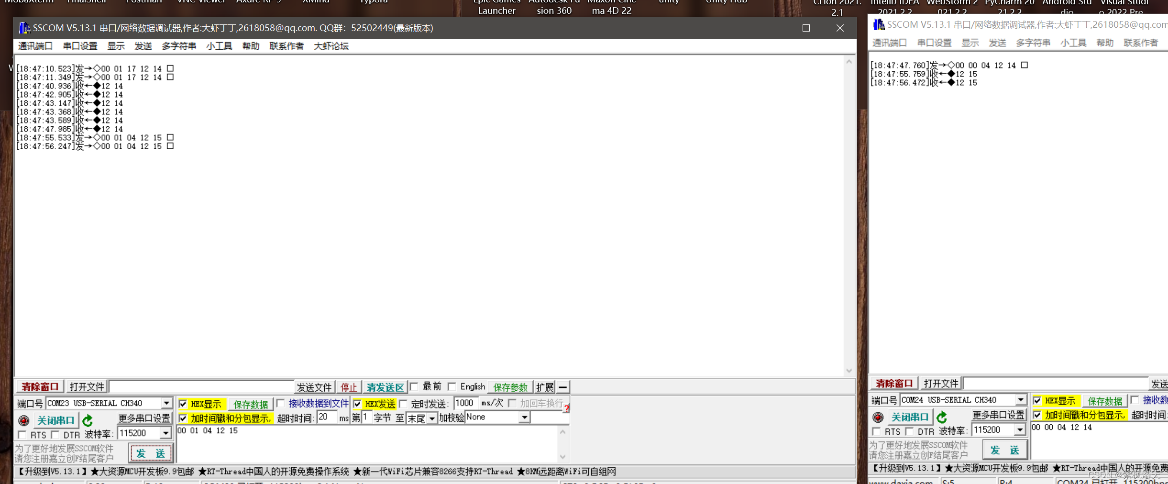Expand the 加校验 None checksum dropdown

524,417
